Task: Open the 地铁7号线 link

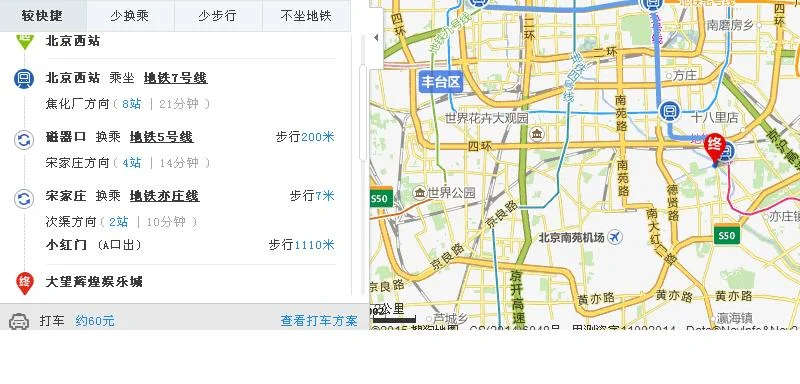Action: point(176,78)
